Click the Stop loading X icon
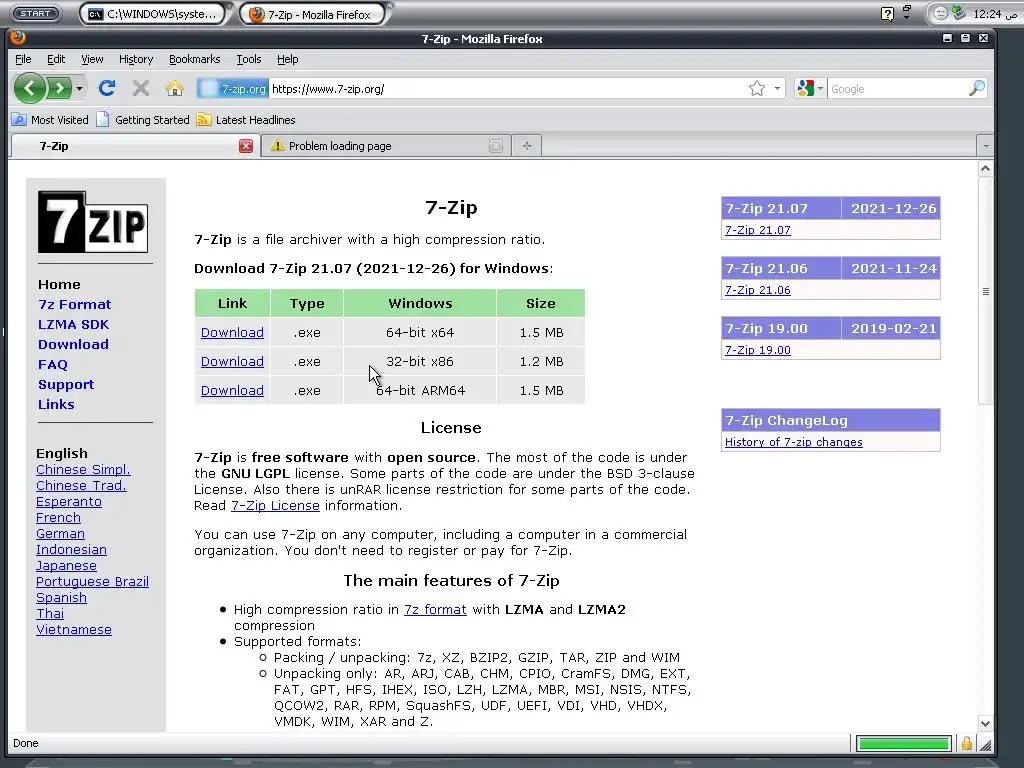The image size is (1024, 768). point(140,88)
